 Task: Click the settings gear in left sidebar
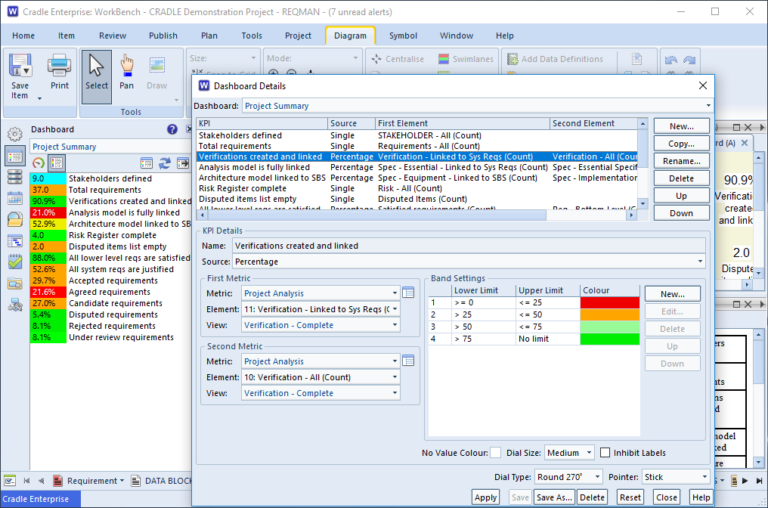[14, 134]
